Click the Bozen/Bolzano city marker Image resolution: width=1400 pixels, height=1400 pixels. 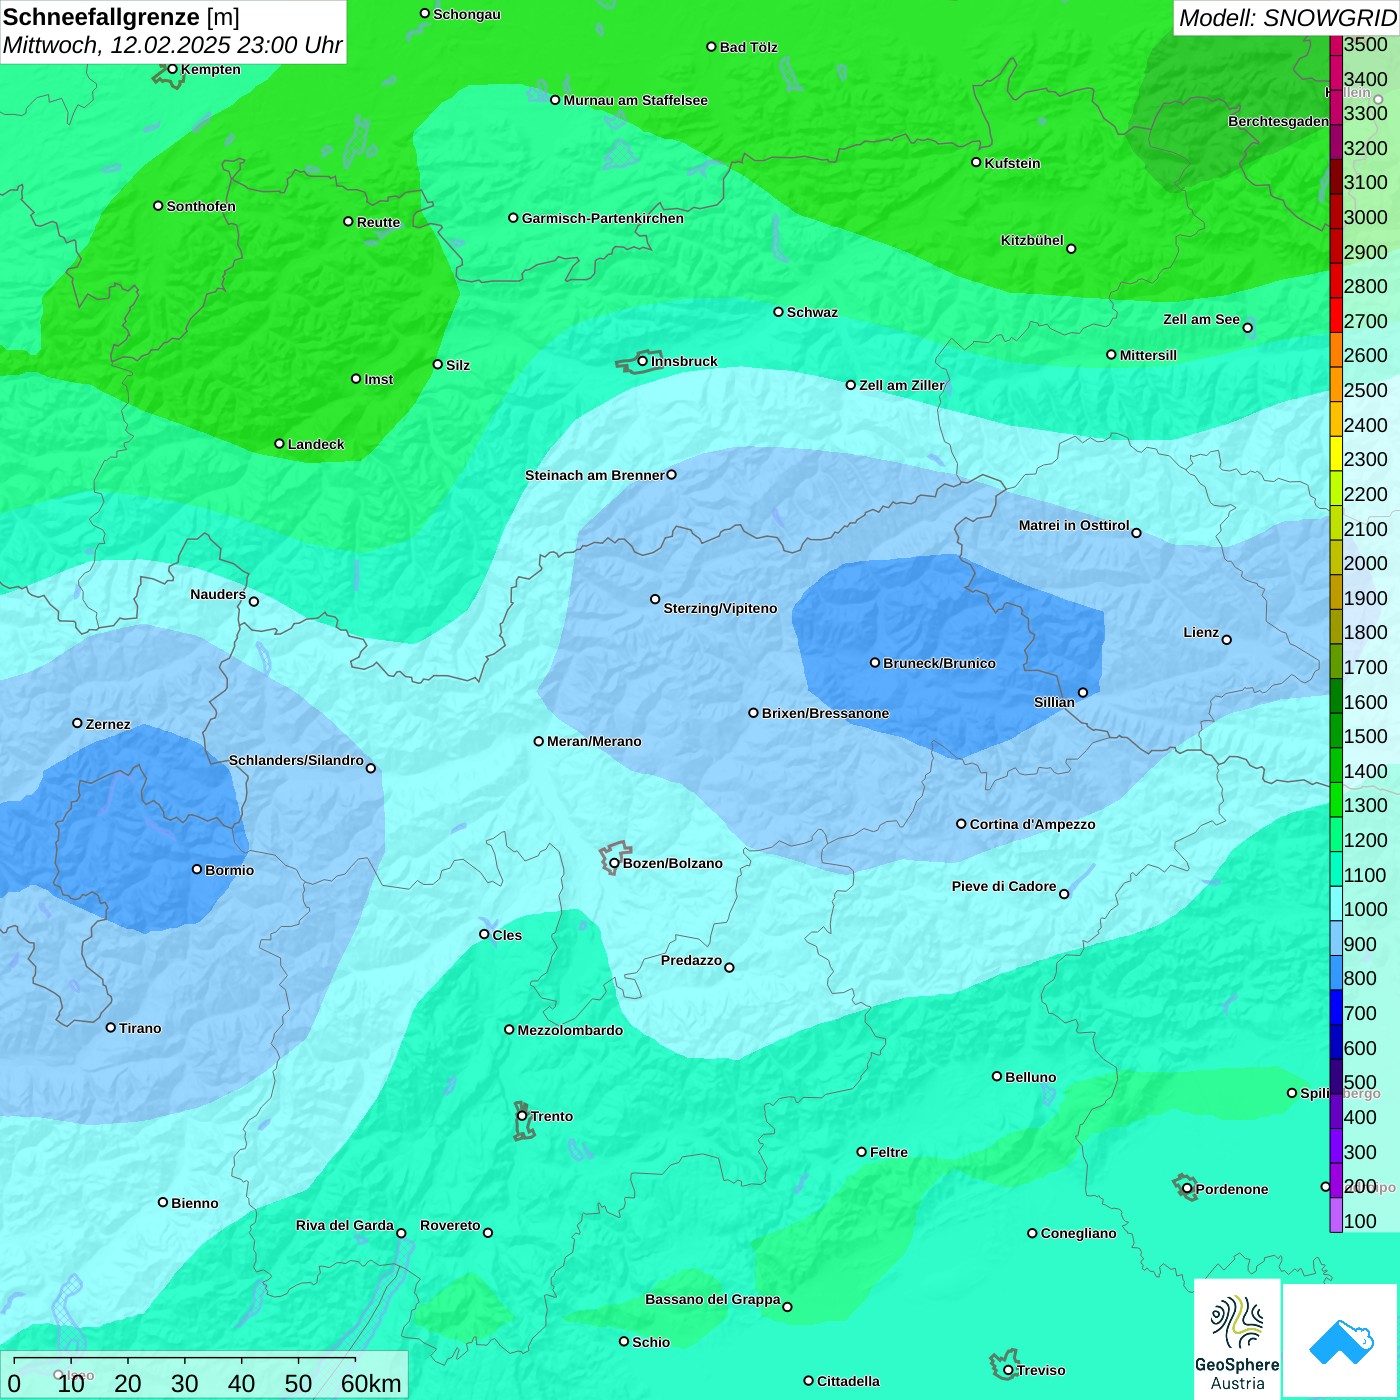(x=614, y=863)
